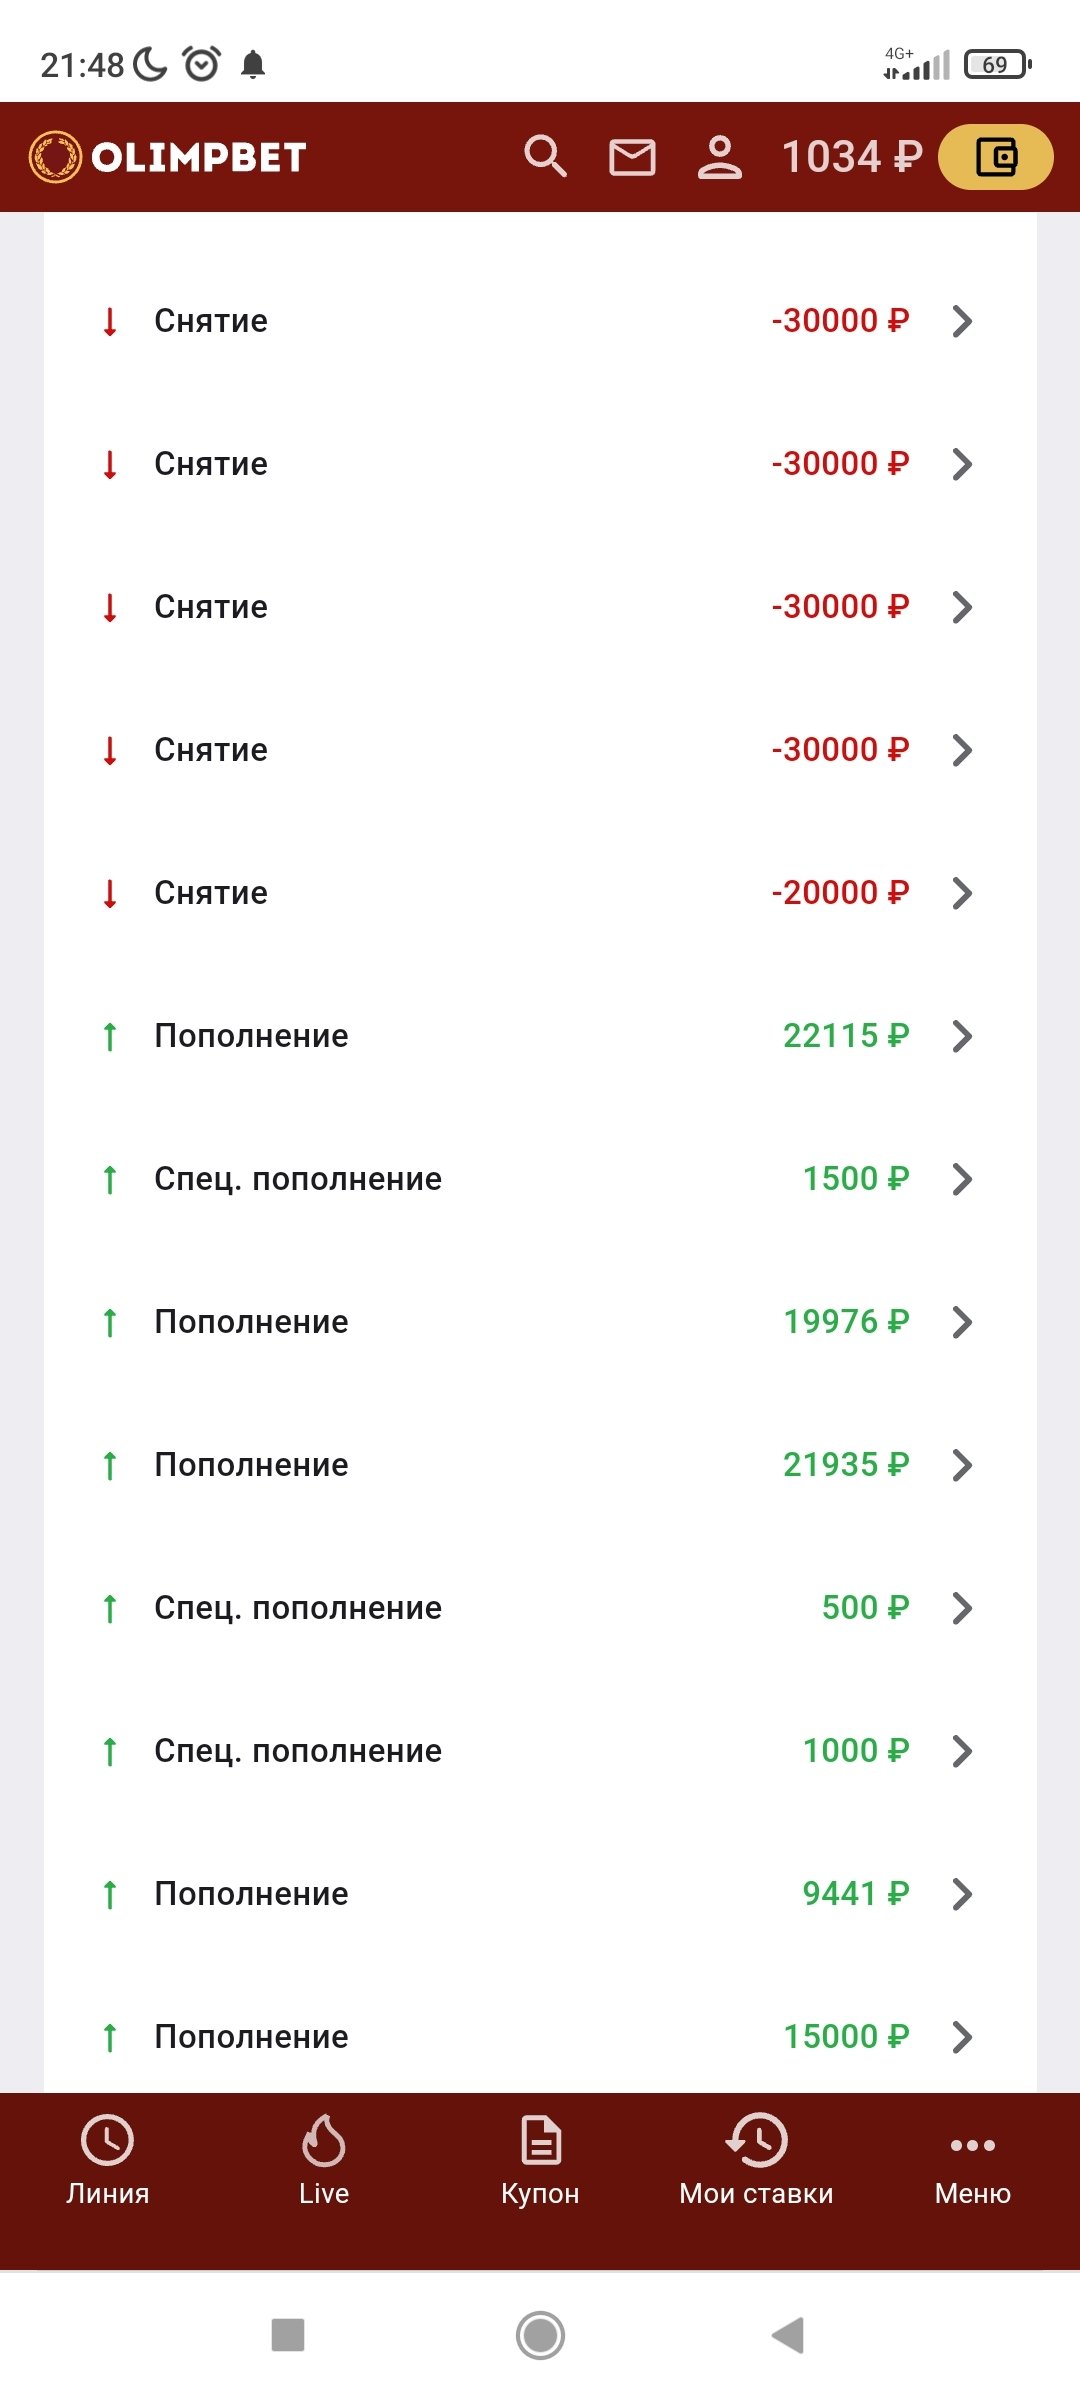Image resolution: width=1080 pixels, height=2400 pixels.
Task: Open the 1500 ₽ Спец. пополнение row
Action: click(x=540, y=1179)
